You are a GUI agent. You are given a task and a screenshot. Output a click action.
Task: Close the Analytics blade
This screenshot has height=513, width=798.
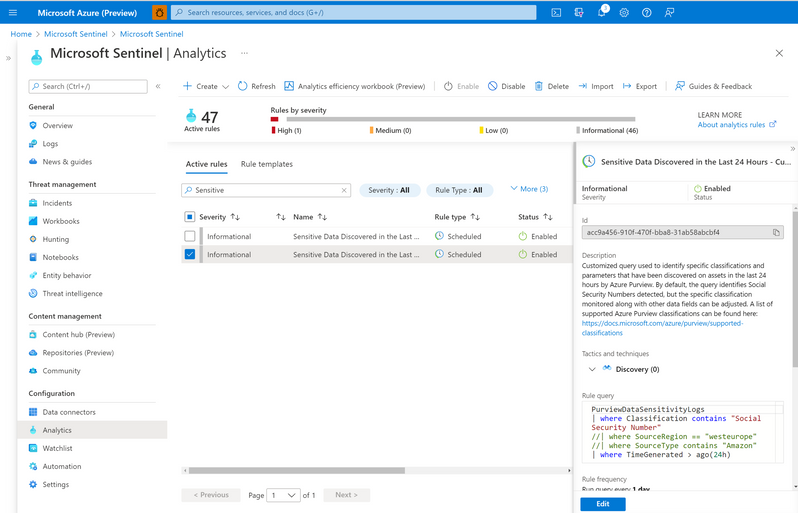pyautogui.click(x=779, y=53)
